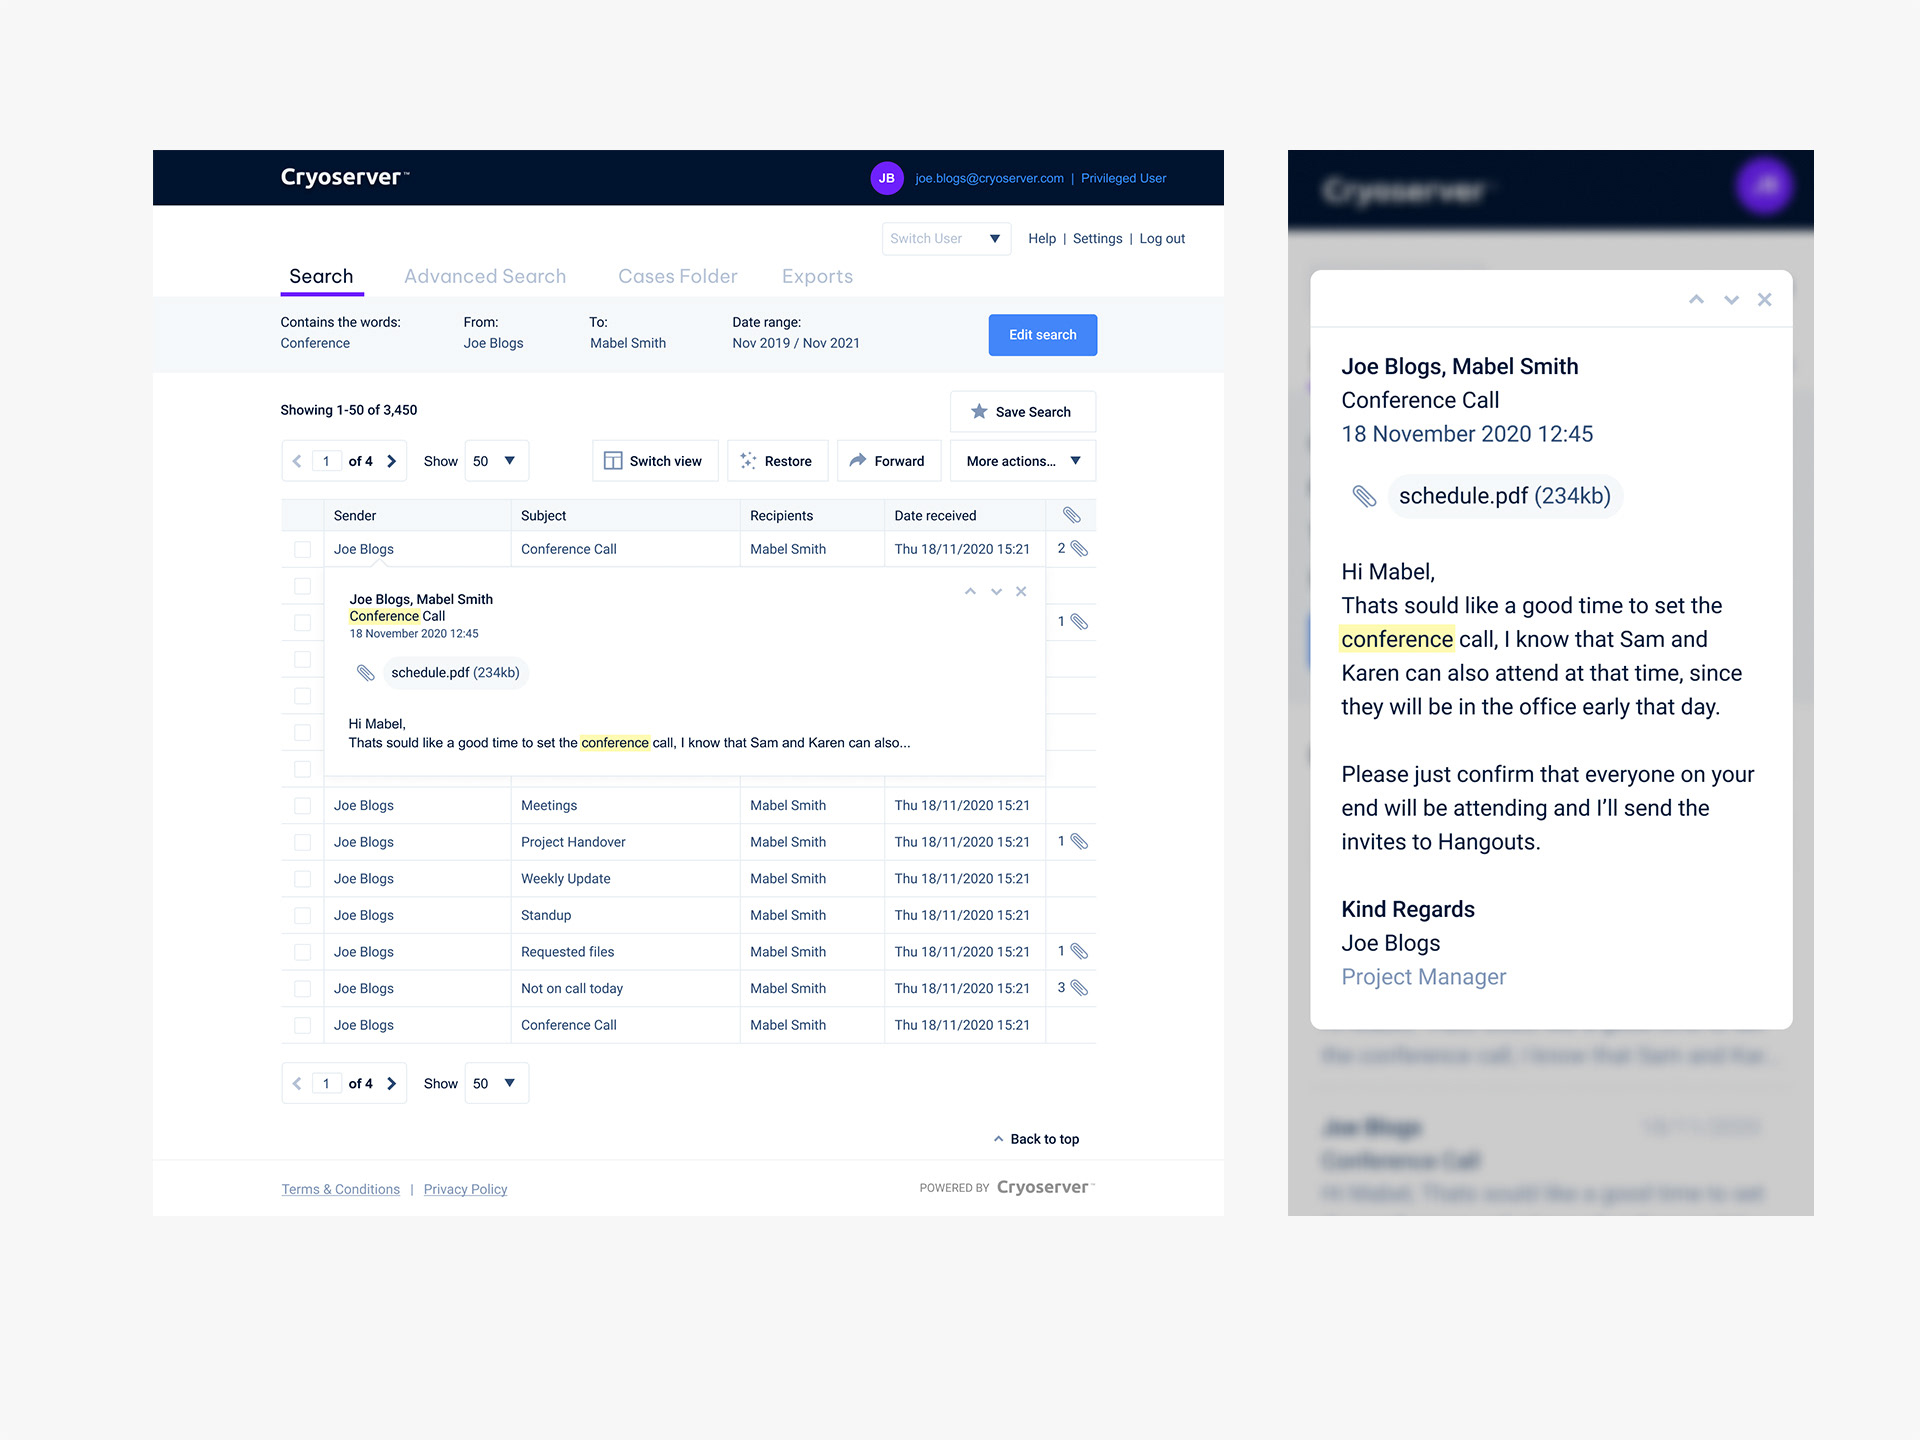Tick checkbox for Not on call today row

click(x=302, y=988)
